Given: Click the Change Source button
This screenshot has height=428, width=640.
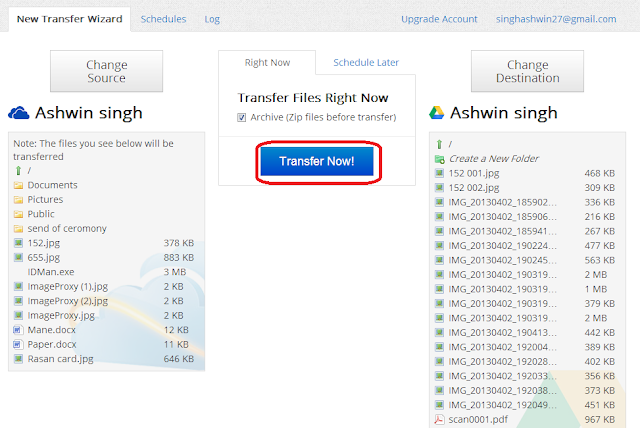Looking at the screenshot, I should point(107,71).
